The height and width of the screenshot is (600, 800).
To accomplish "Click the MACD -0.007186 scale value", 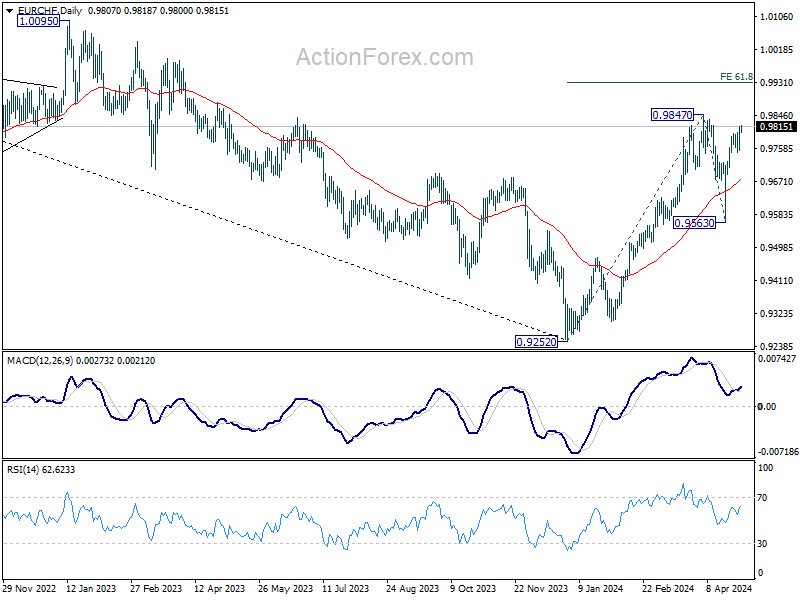I will tap(777, 452).
